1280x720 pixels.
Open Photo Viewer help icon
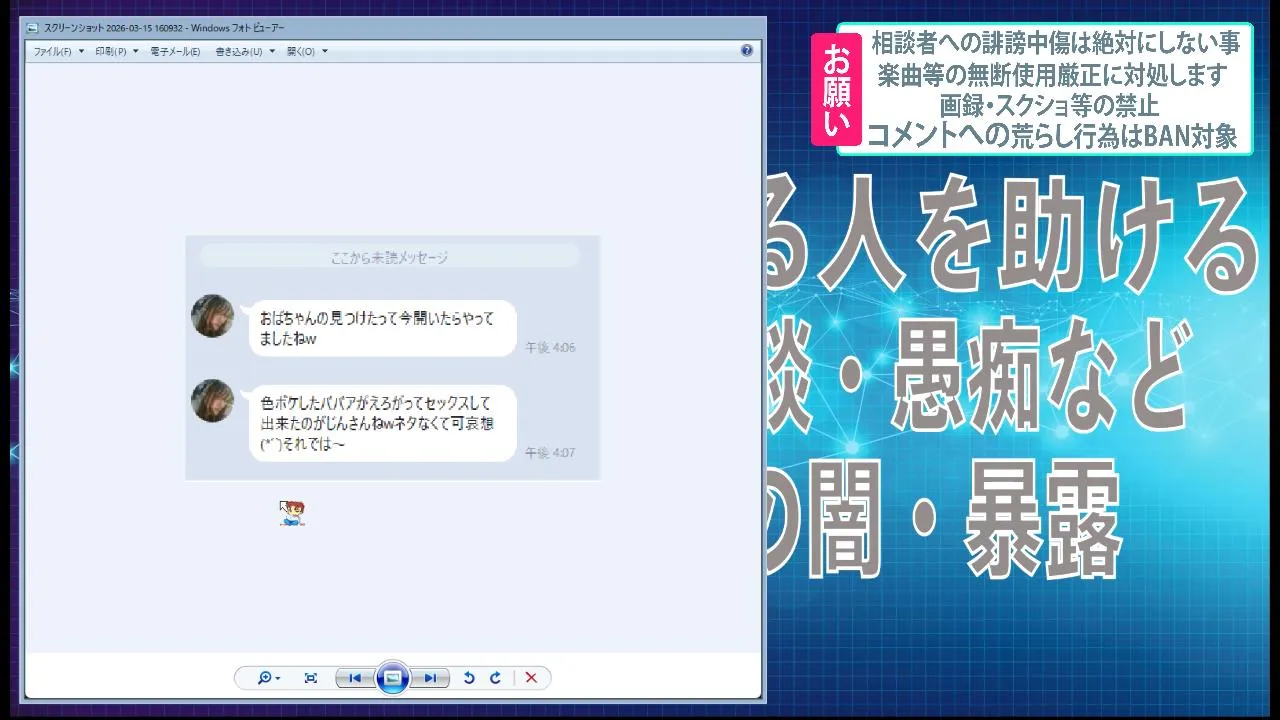click(x=746, y=50)
